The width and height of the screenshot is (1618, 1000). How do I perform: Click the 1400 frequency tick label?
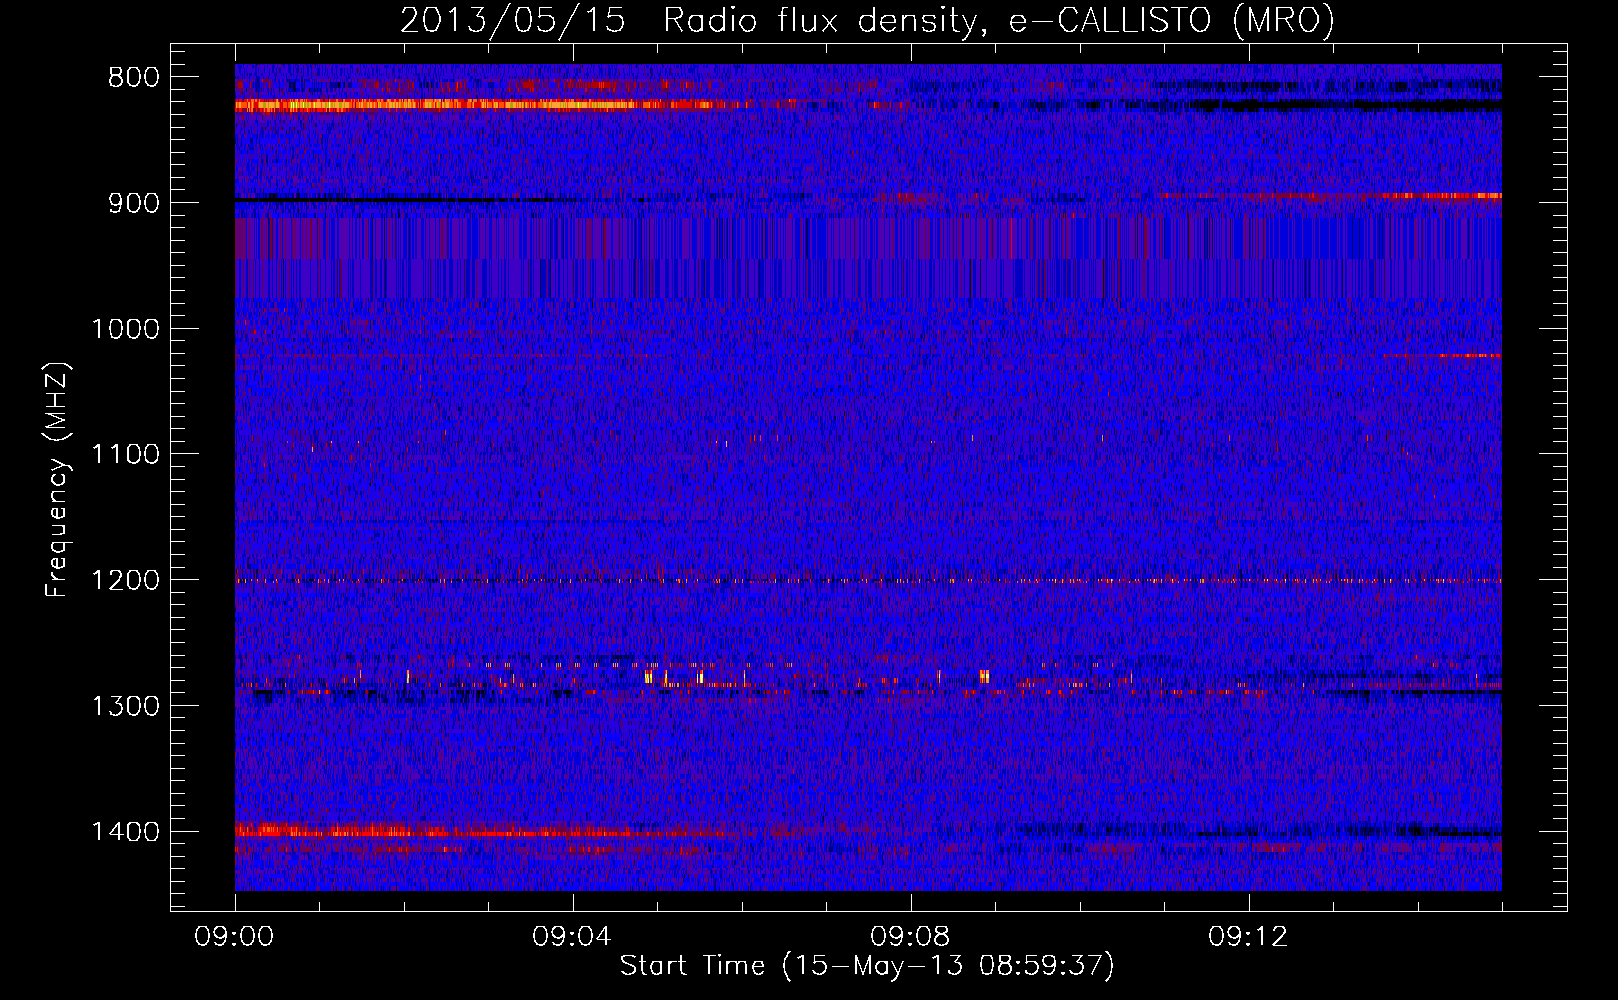125,832
